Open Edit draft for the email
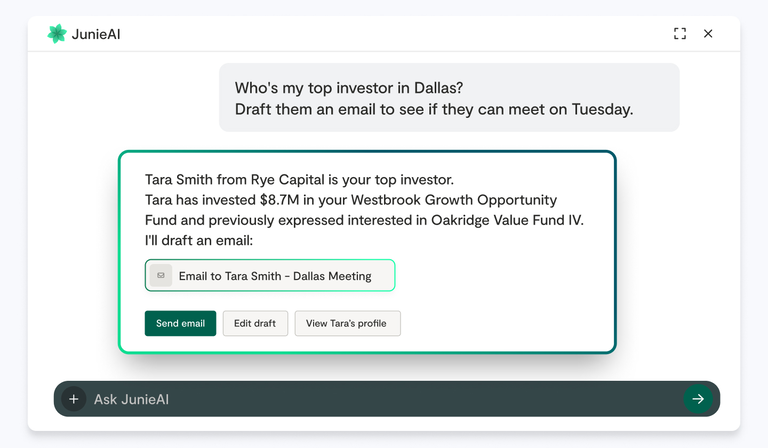 255,323
